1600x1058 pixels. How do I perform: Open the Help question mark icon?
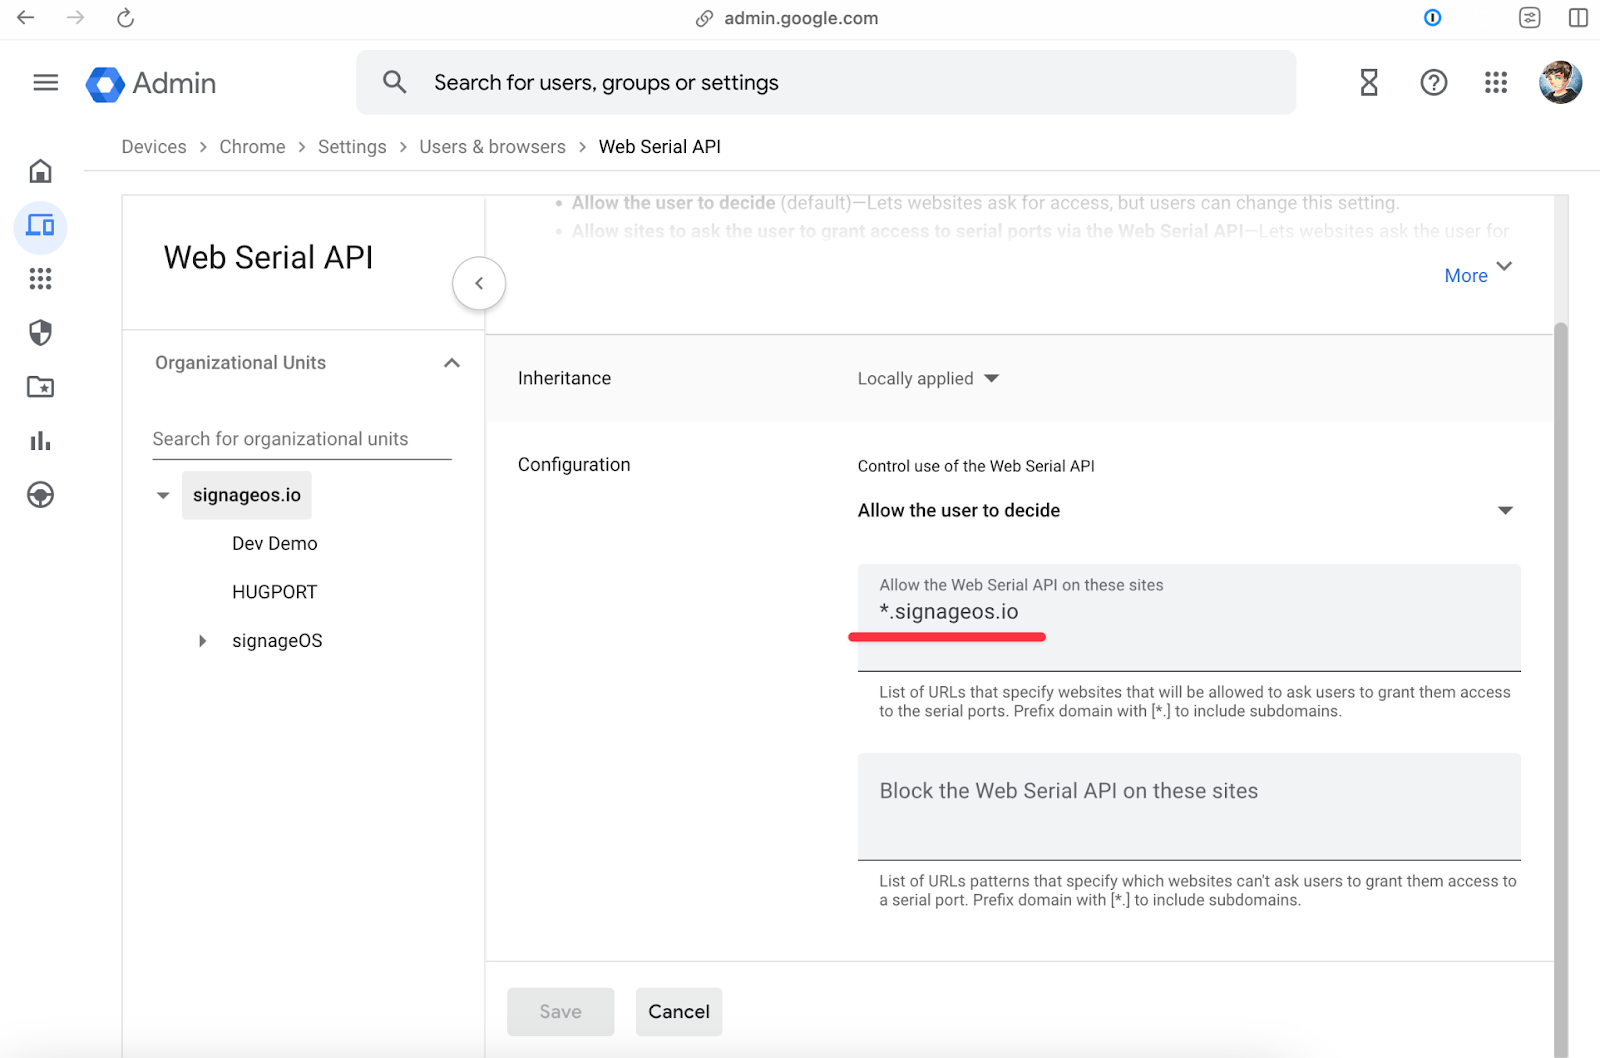1433,83
